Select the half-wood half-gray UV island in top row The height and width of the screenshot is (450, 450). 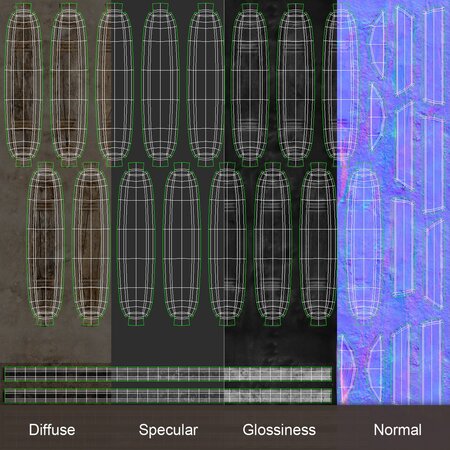click(x=114, y=85)
